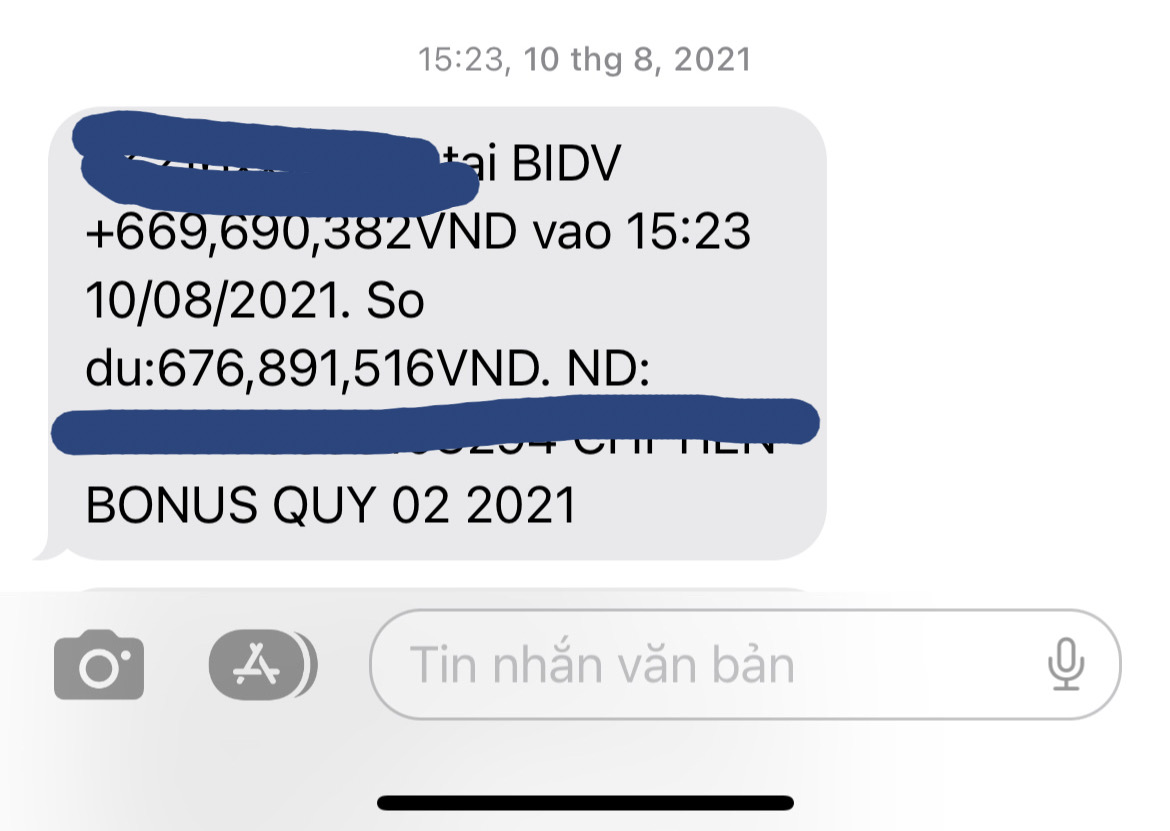Tap the home indicator bar

coord(585,803)
